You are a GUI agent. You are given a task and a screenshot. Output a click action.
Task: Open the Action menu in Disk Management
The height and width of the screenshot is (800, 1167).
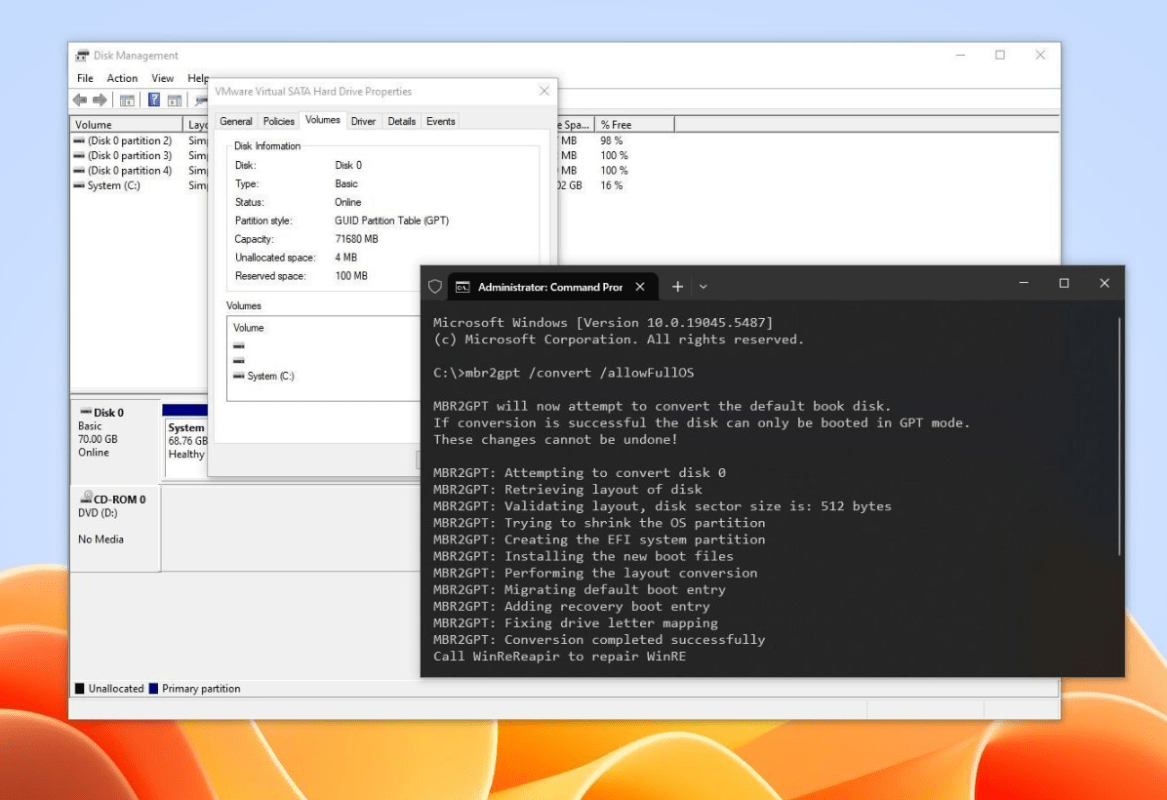(x=122, y=78)
